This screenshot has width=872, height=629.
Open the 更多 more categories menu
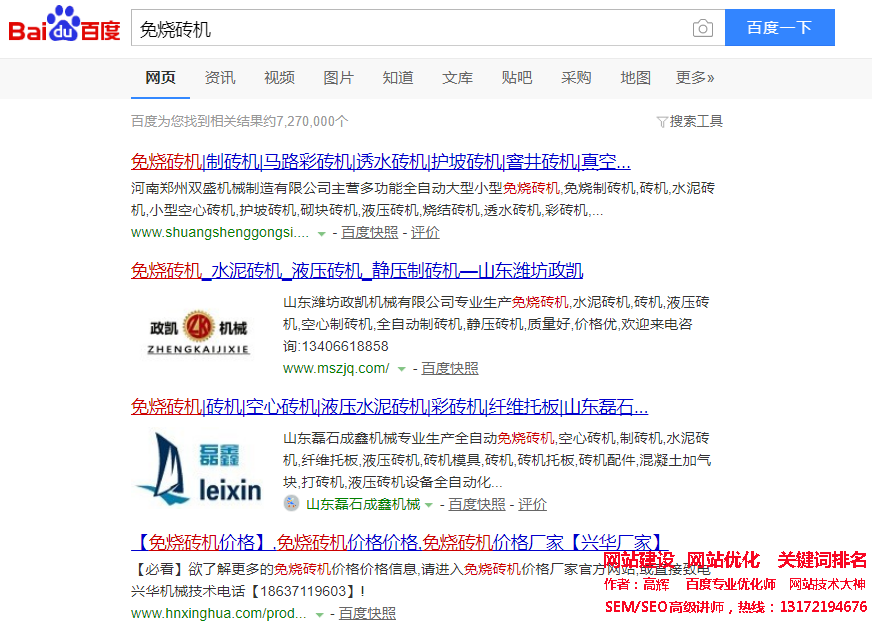[695, 78]
